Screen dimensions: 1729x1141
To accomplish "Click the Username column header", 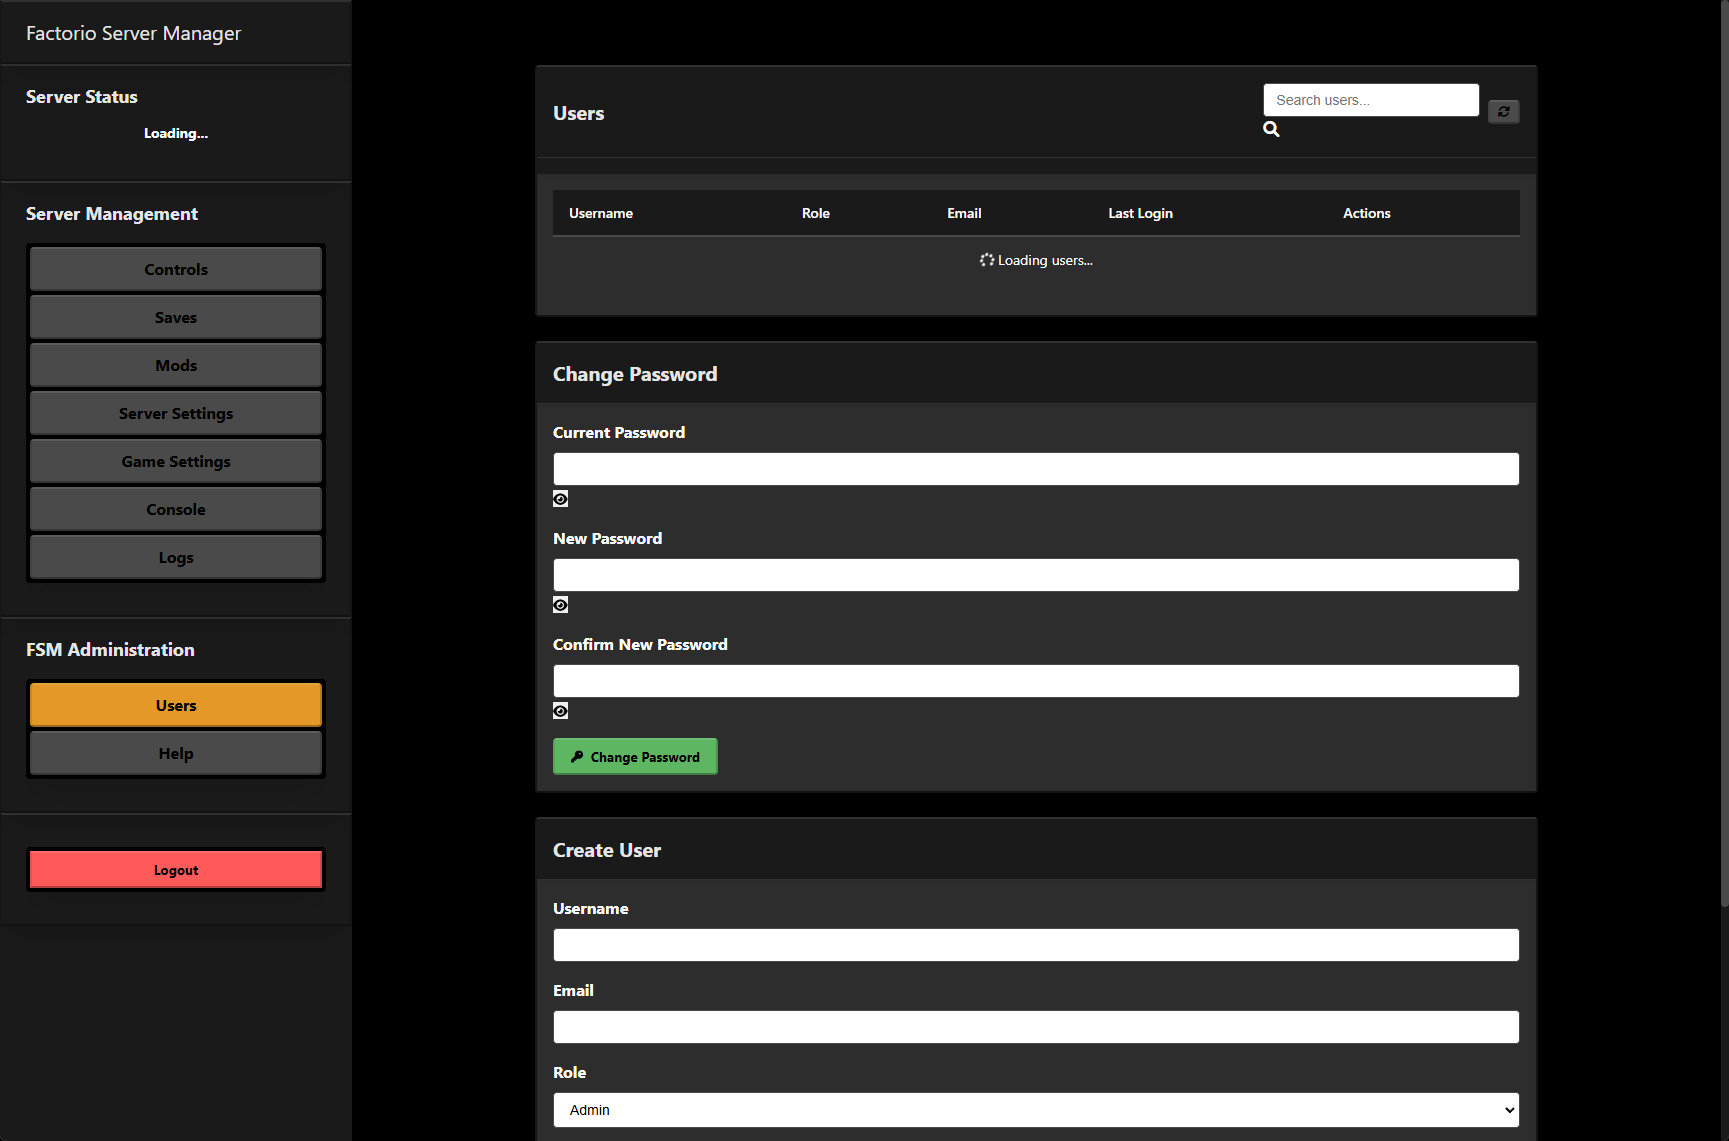I will (x=601, y=213).
